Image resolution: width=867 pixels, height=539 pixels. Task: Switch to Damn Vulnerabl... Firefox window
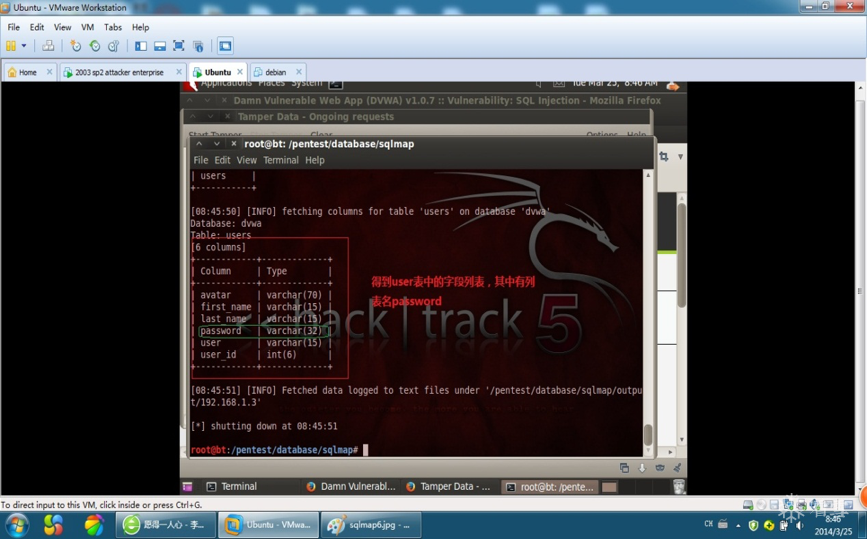point(351,486)
